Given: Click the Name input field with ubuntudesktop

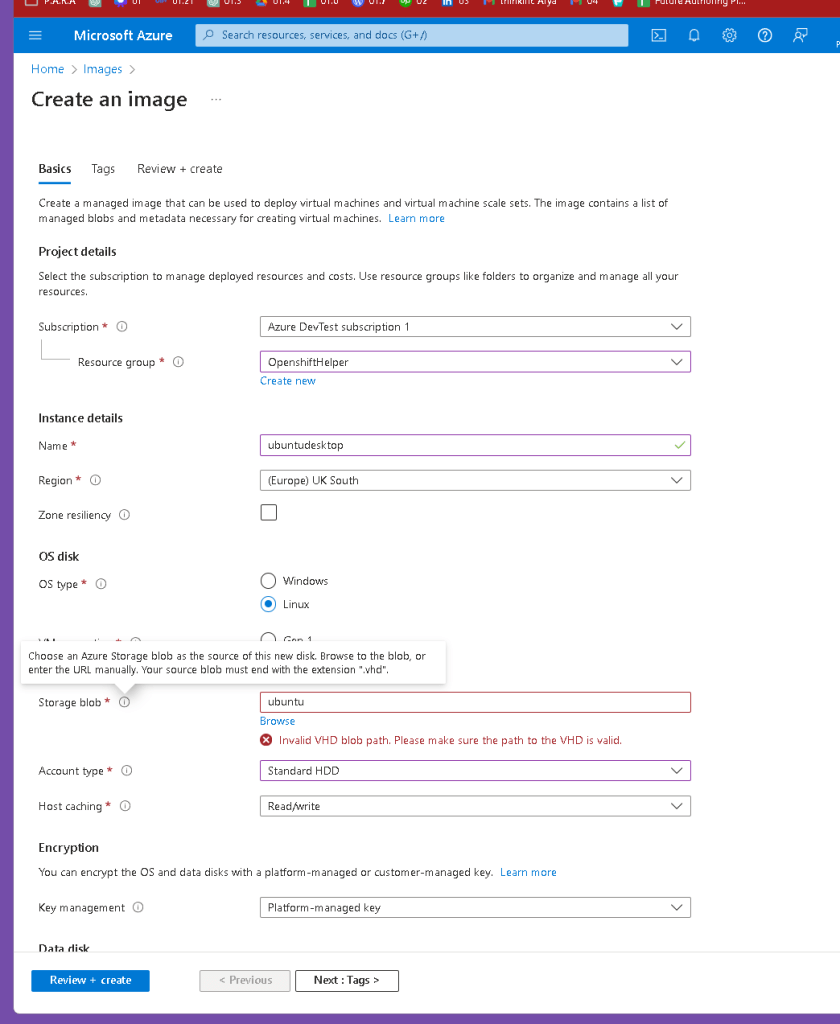Looking at the screenshot, I should pyautogui.click(x=475, y=445).
